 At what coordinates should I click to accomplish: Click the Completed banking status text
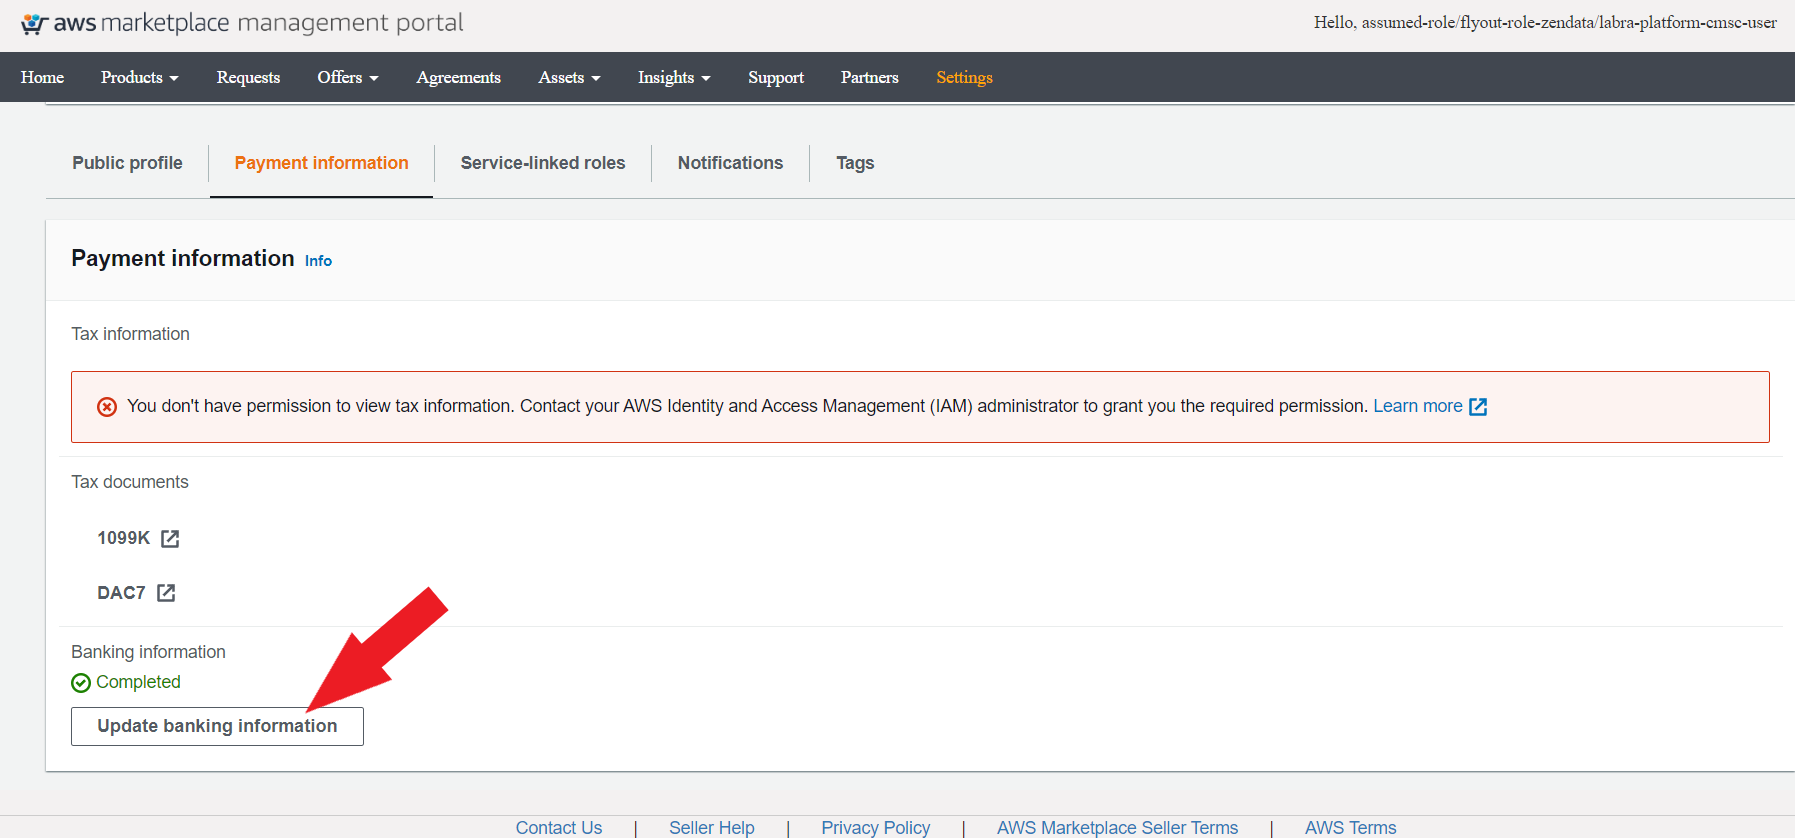(138, 682)
